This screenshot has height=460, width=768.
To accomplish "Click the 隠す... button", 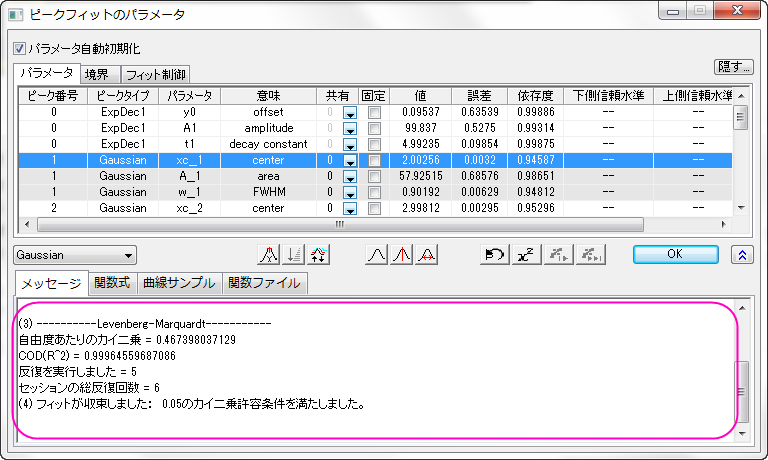I will point(734,67).
